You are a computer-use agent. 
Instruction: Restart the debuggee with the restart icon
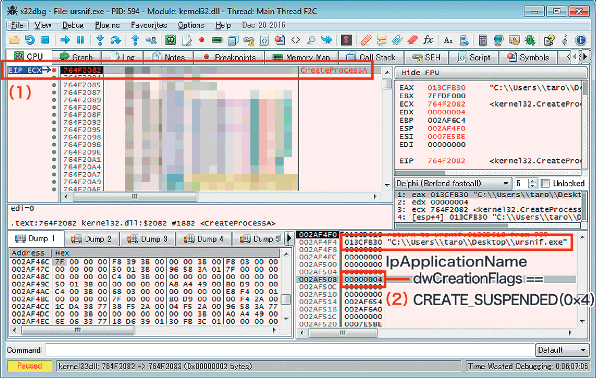(x=30, y=40)
